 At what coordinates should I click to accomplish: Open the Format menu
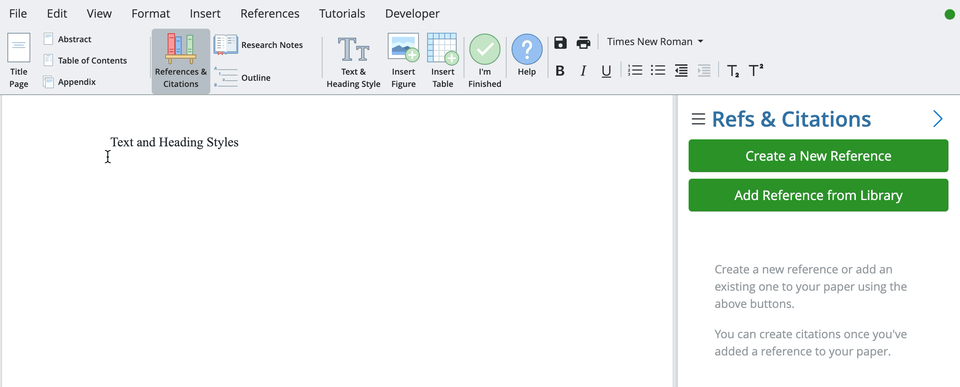pos(151,13)
